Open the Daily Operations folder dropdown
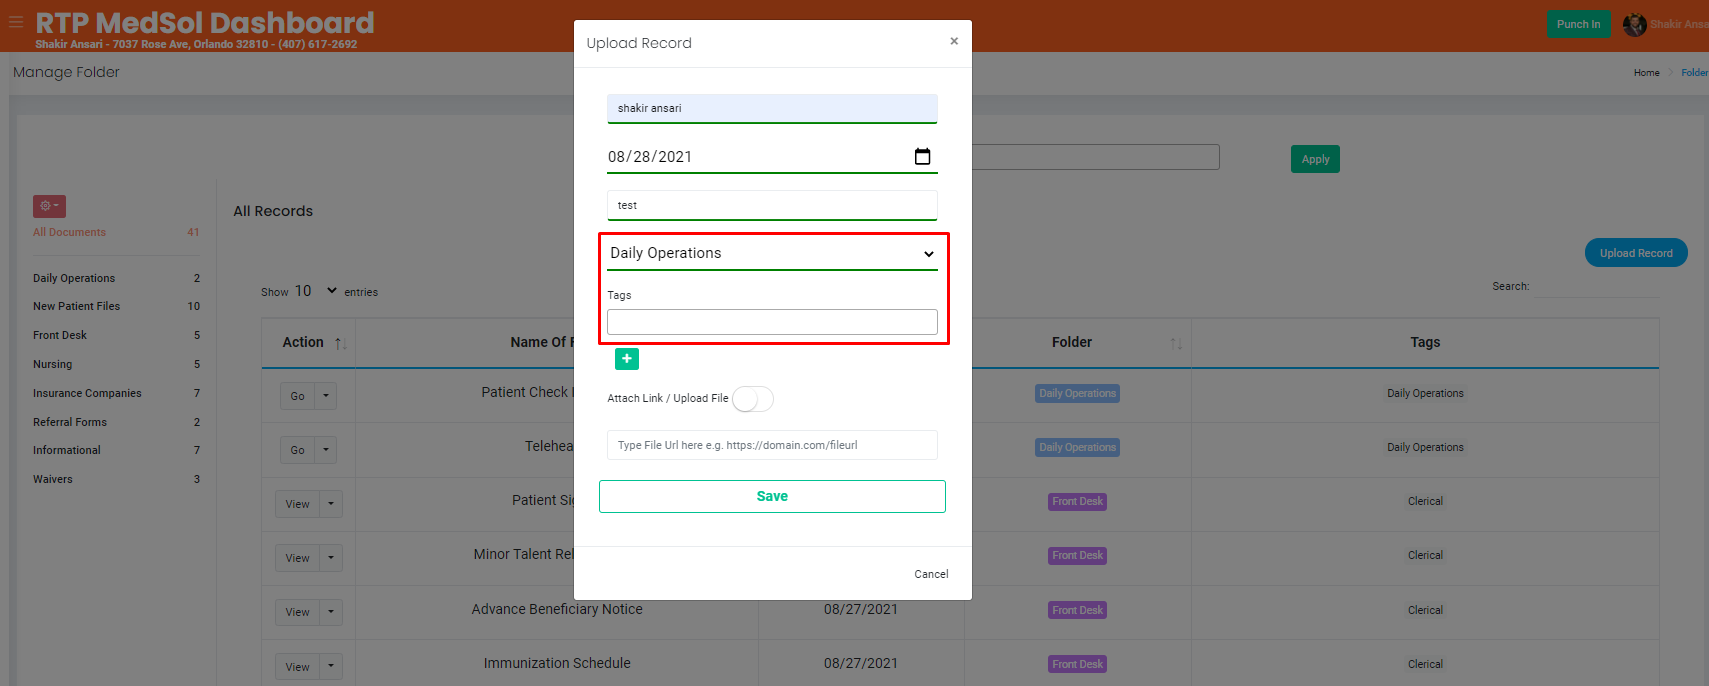The height and width of the screenshot is (686, 1709). click(772, 253)
